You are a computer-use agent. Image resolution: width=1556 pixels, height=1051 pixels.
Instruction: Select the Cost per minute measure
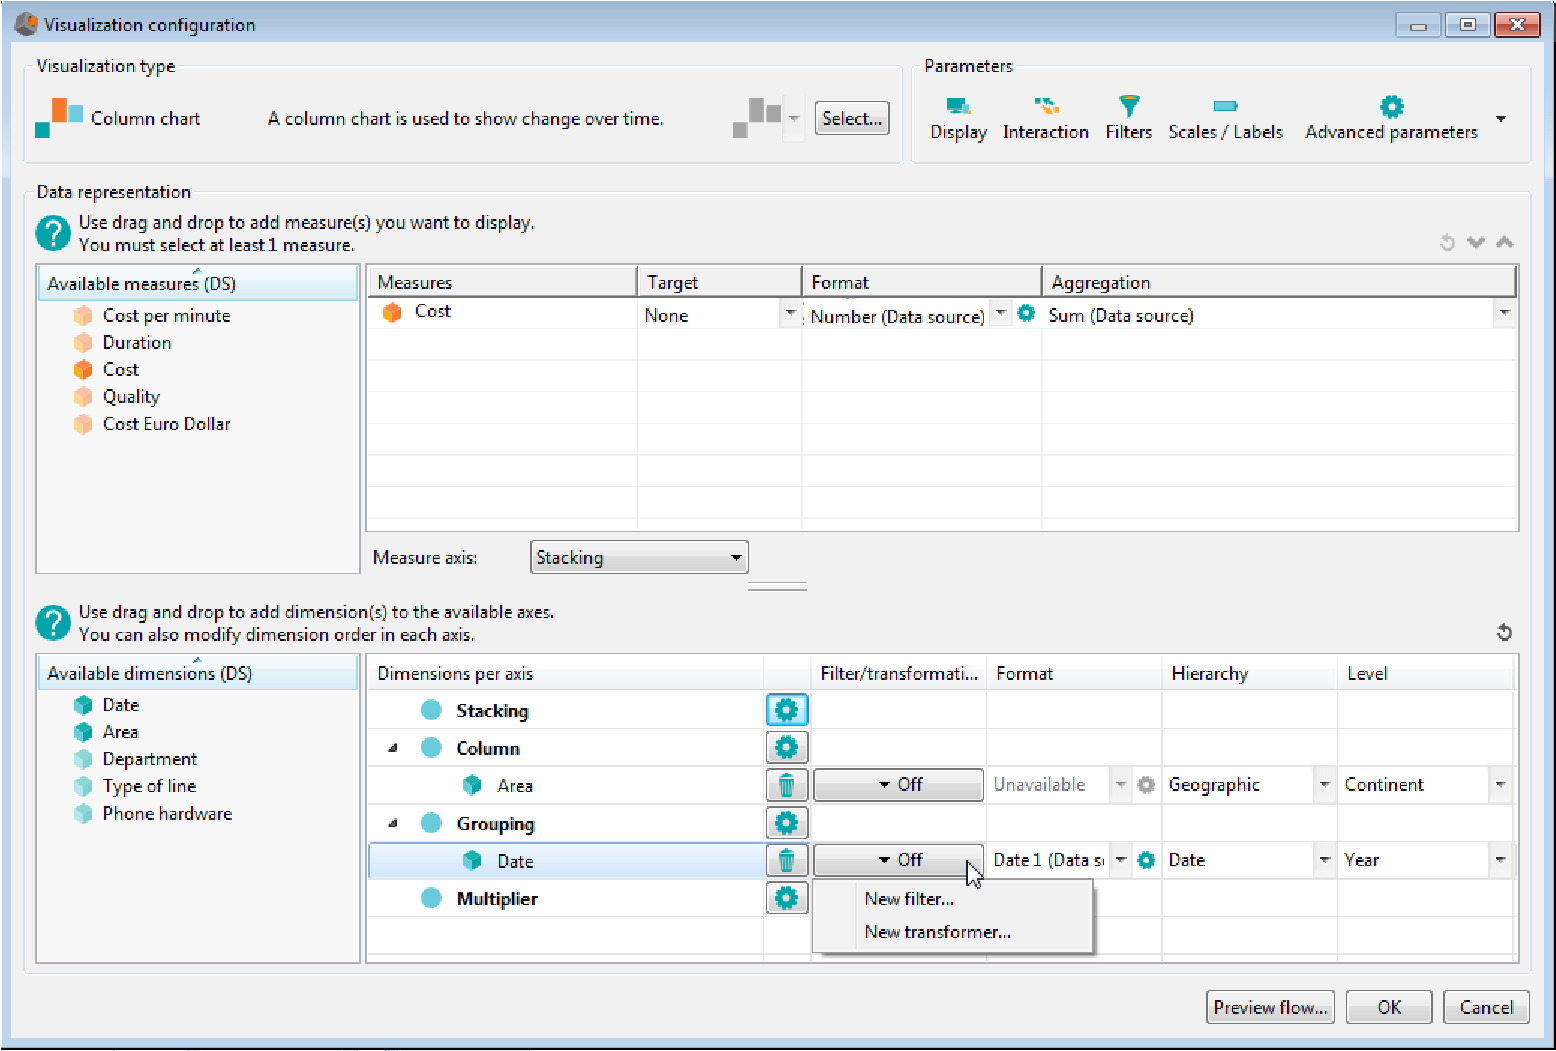click(x=166, y=315)
